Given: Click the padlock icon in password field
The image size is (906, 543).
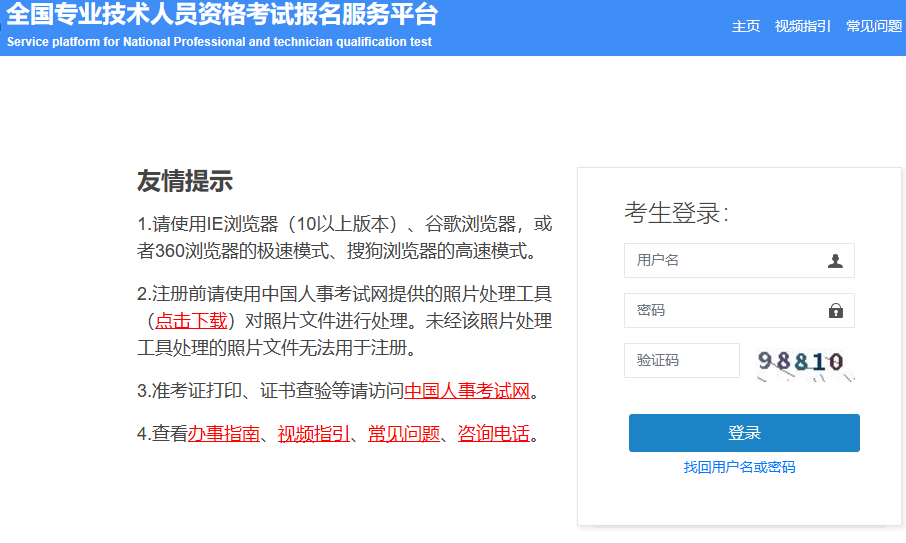Looking at the screenshot, I should coord(835,311).
